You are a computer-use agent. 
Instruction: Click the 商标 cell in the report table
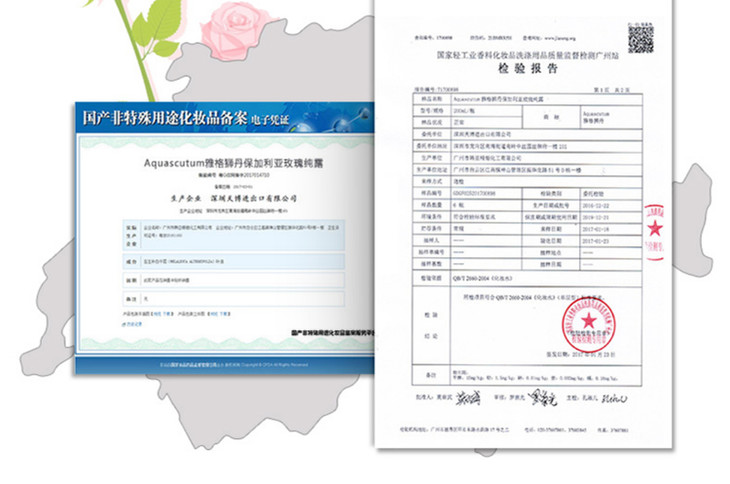[x=551, y=117]
